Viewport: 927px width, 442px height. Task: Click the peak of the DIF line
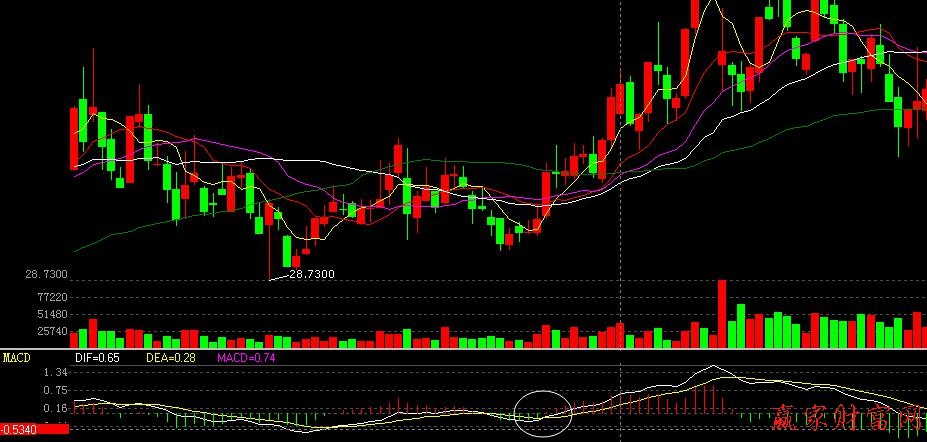point(712,367)
